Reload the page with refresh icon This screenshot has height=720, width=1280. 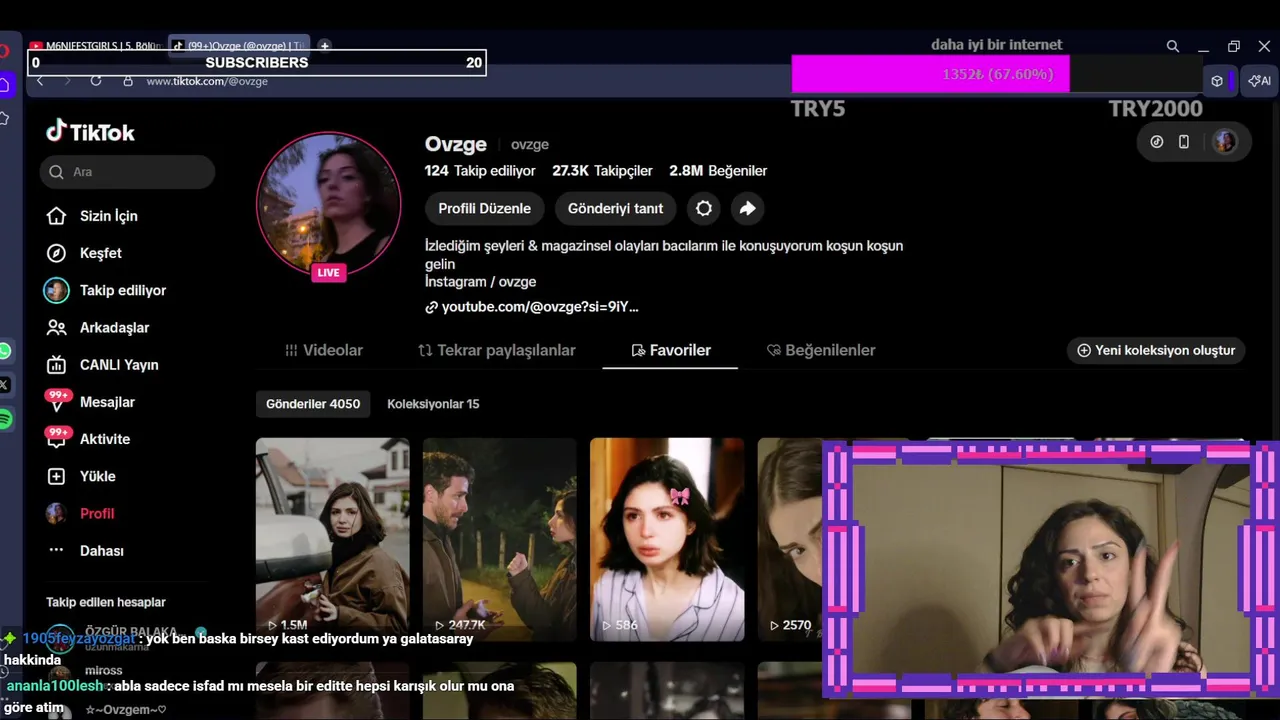click(x=96, y=81)
